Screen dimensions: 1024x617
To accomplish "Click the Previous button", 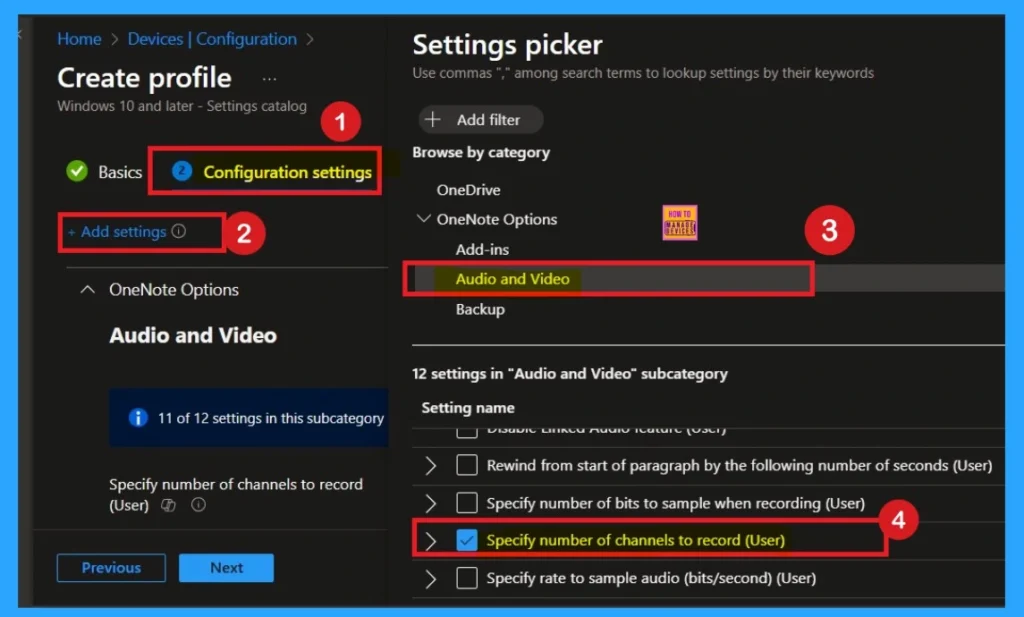I will [x=111, y=567].
